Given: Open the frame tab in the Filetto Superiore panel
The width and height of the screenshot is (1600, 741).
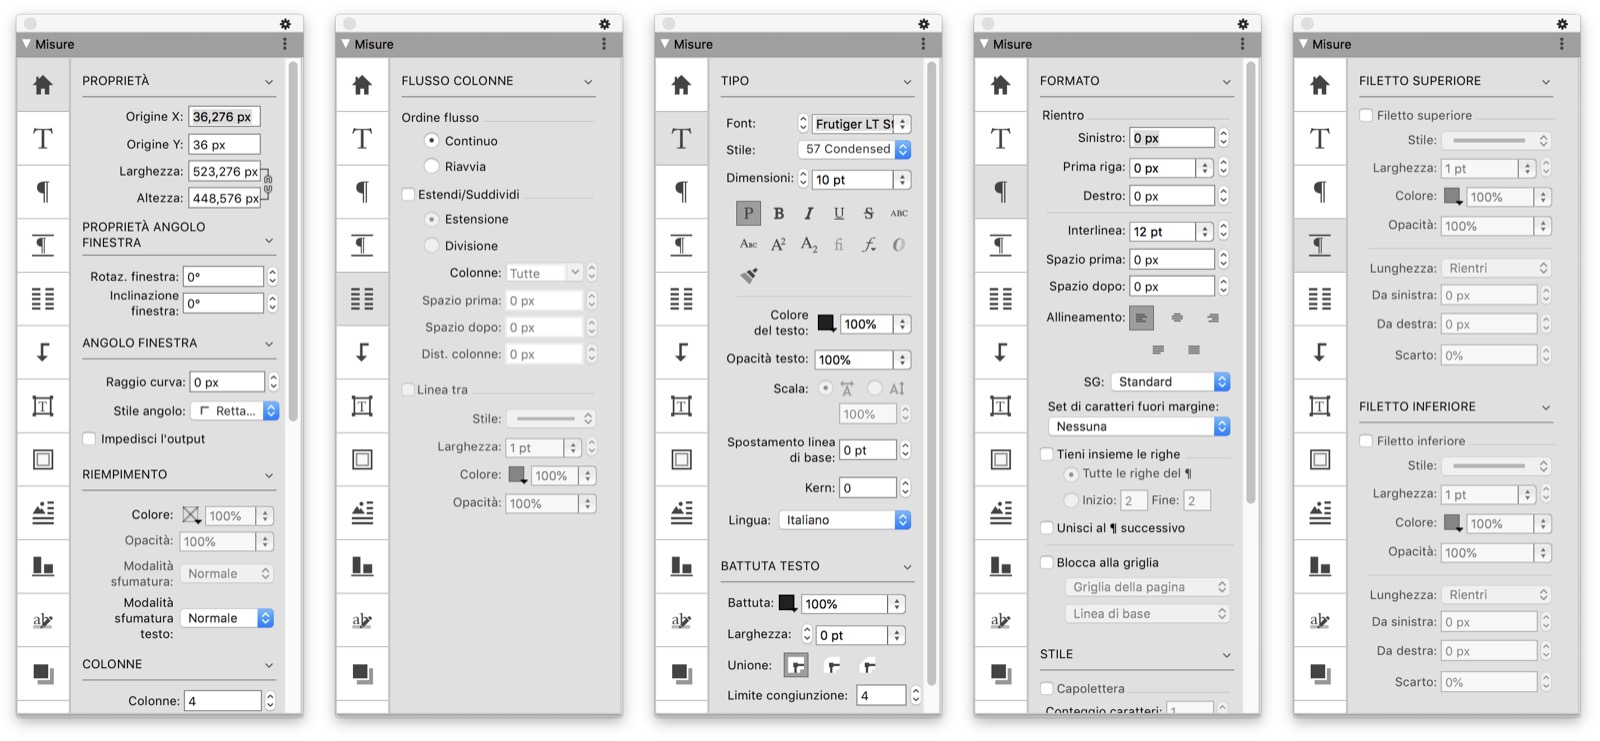Looking at the screenshot, I should (1320, 459).
